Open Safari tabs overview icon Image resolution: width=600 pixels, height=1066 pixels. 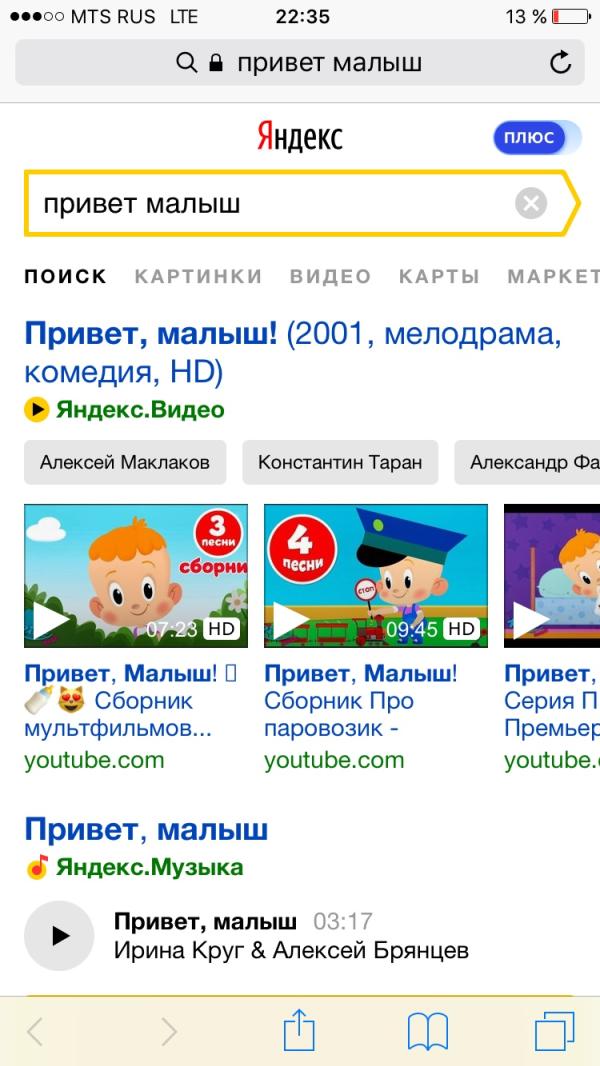[554, 1031]
